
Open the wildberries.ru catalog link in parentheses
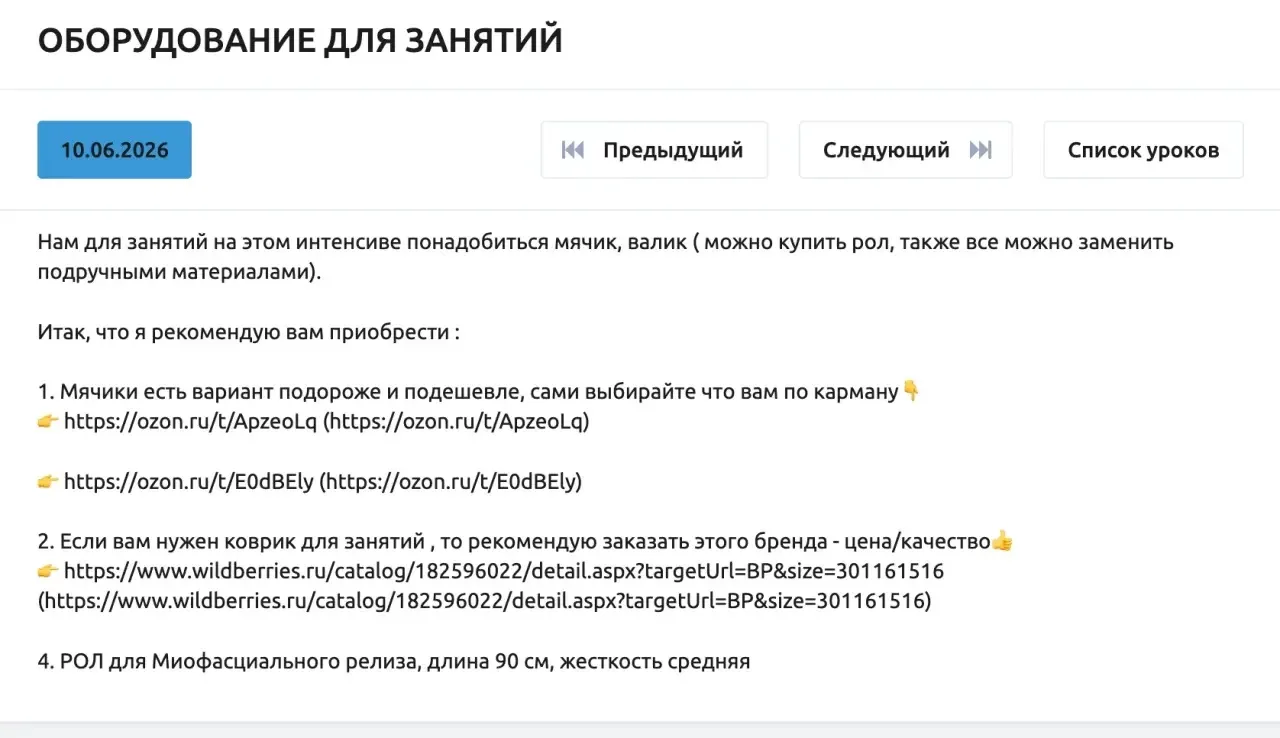[x=484, y=601]
